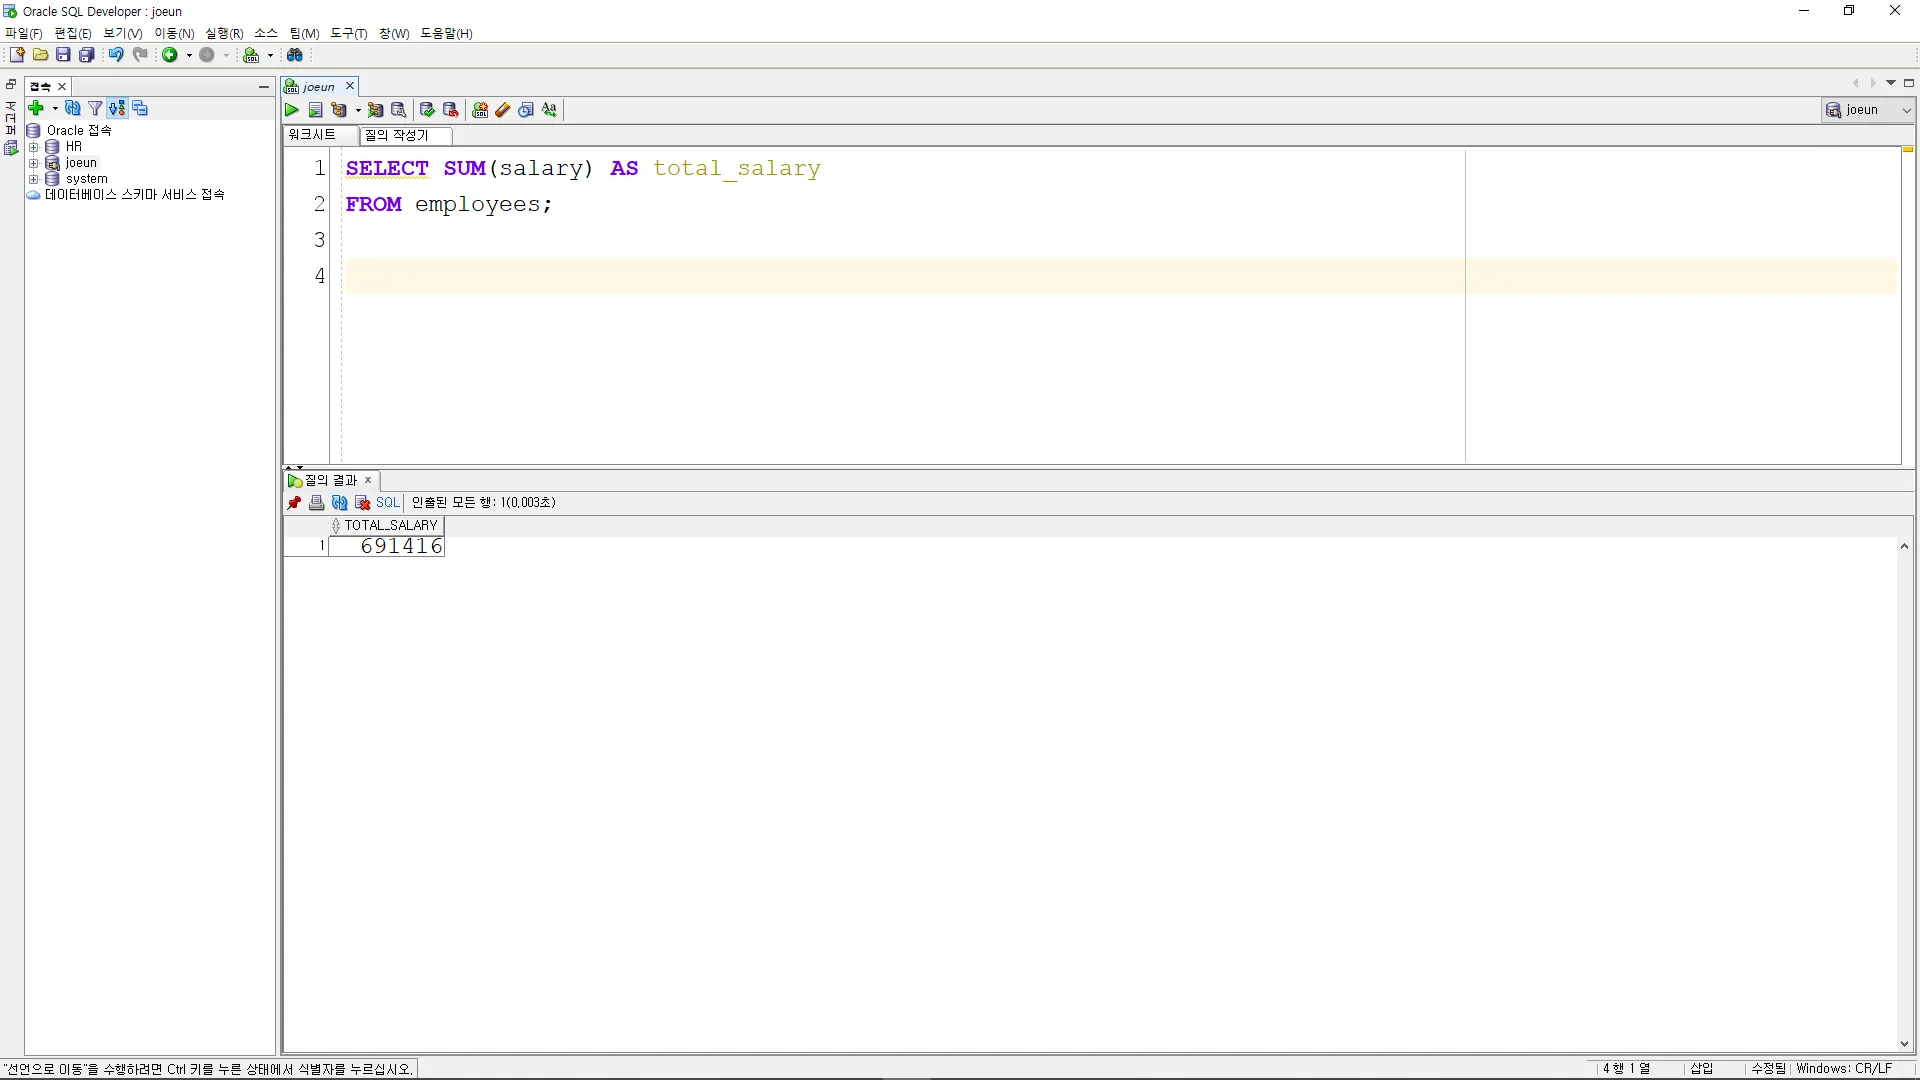Refresh the connections list
Viewport: 1920px width, 1080px height.
point(72,108)
